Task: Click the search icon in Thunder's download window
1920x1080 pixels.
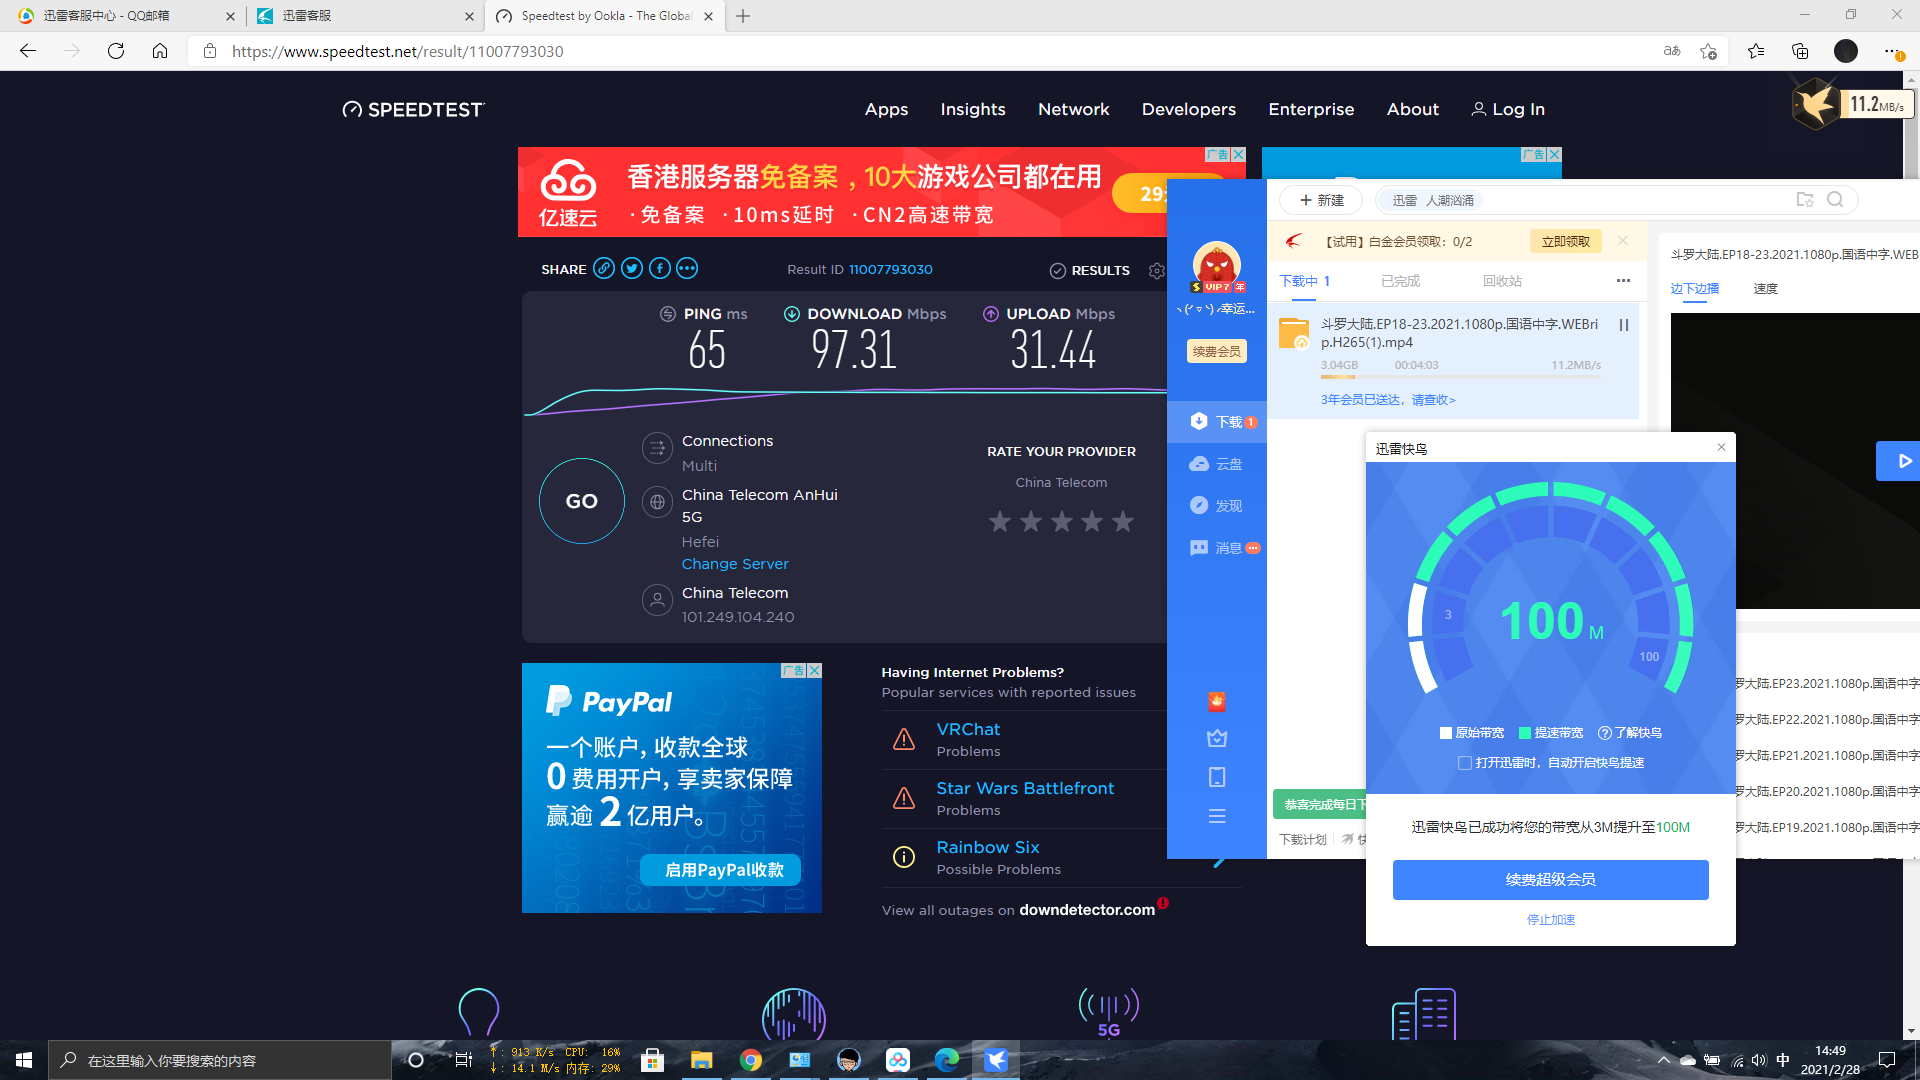Action: click(1835, 199)
